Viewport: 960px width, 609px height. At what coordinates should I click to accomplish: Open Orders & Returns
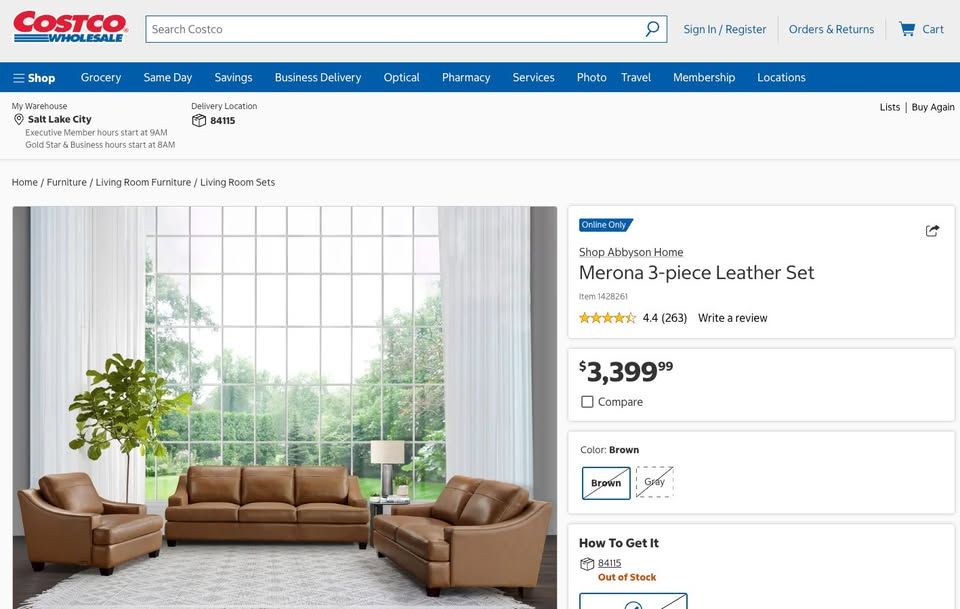(831, 29)
